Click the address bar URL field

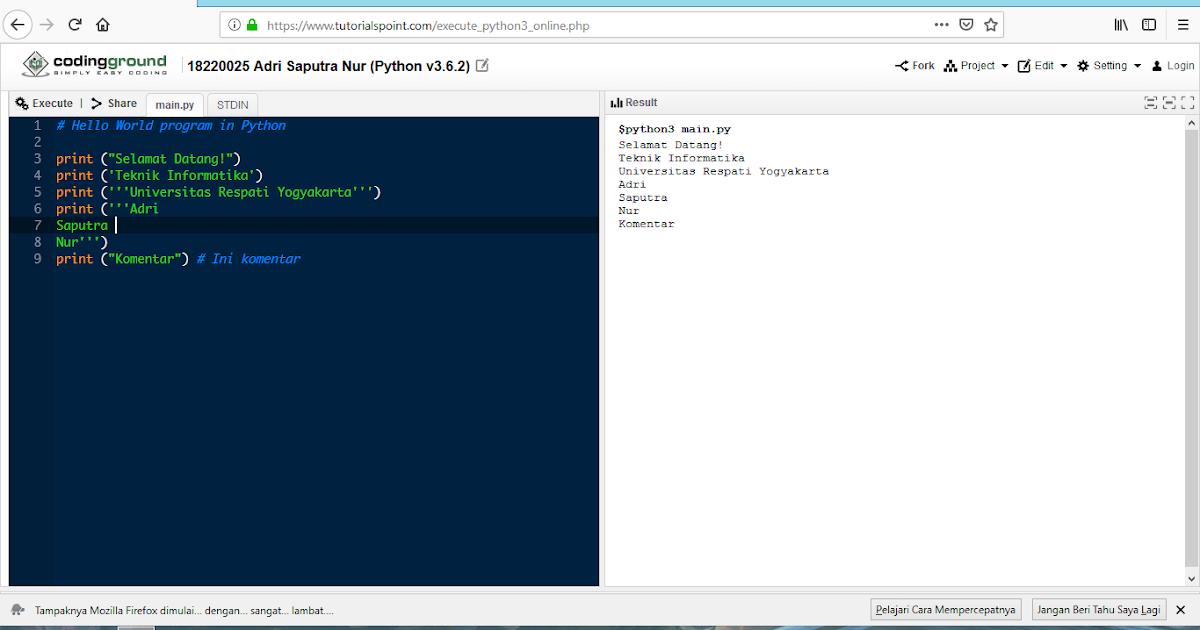click(x=600, y=25)
